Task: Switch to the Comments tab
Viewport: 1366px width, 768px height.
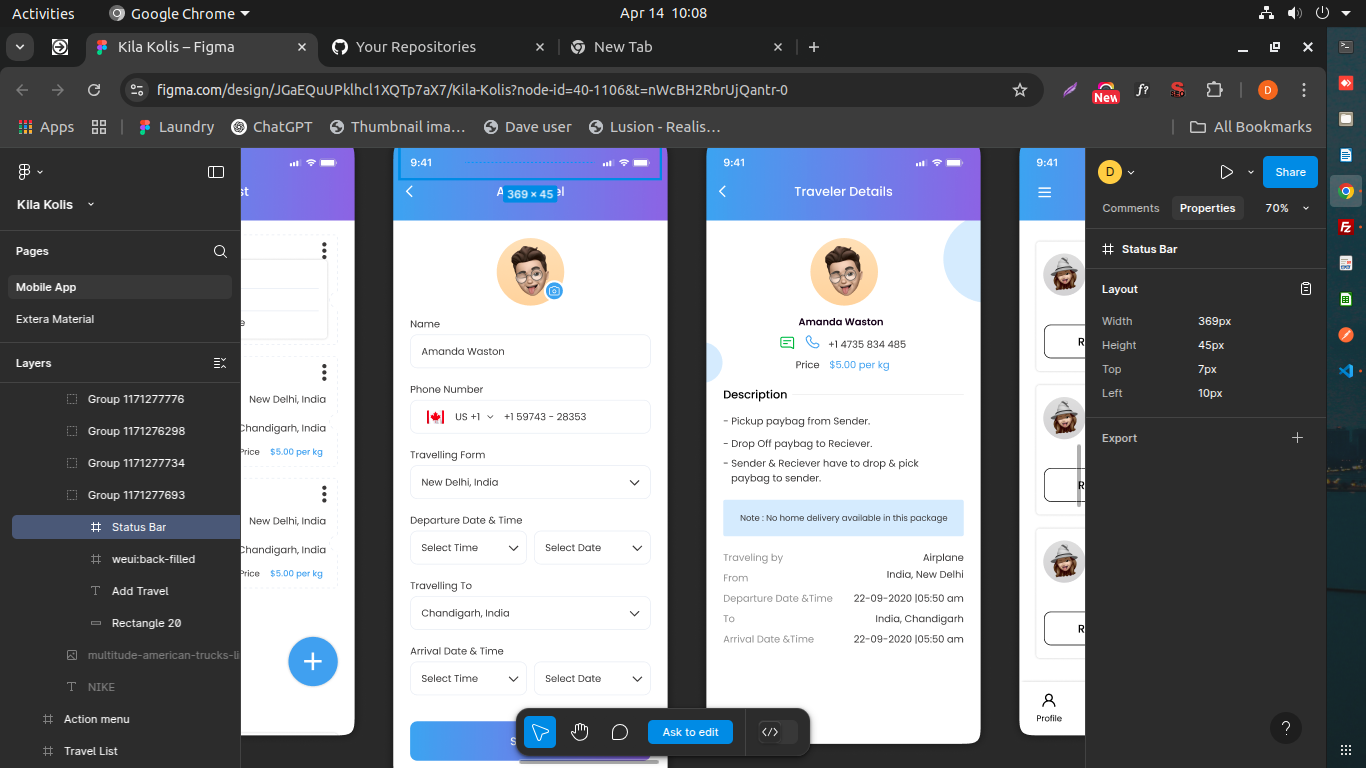Action: pyautogui.click(x=1130, y=208)
